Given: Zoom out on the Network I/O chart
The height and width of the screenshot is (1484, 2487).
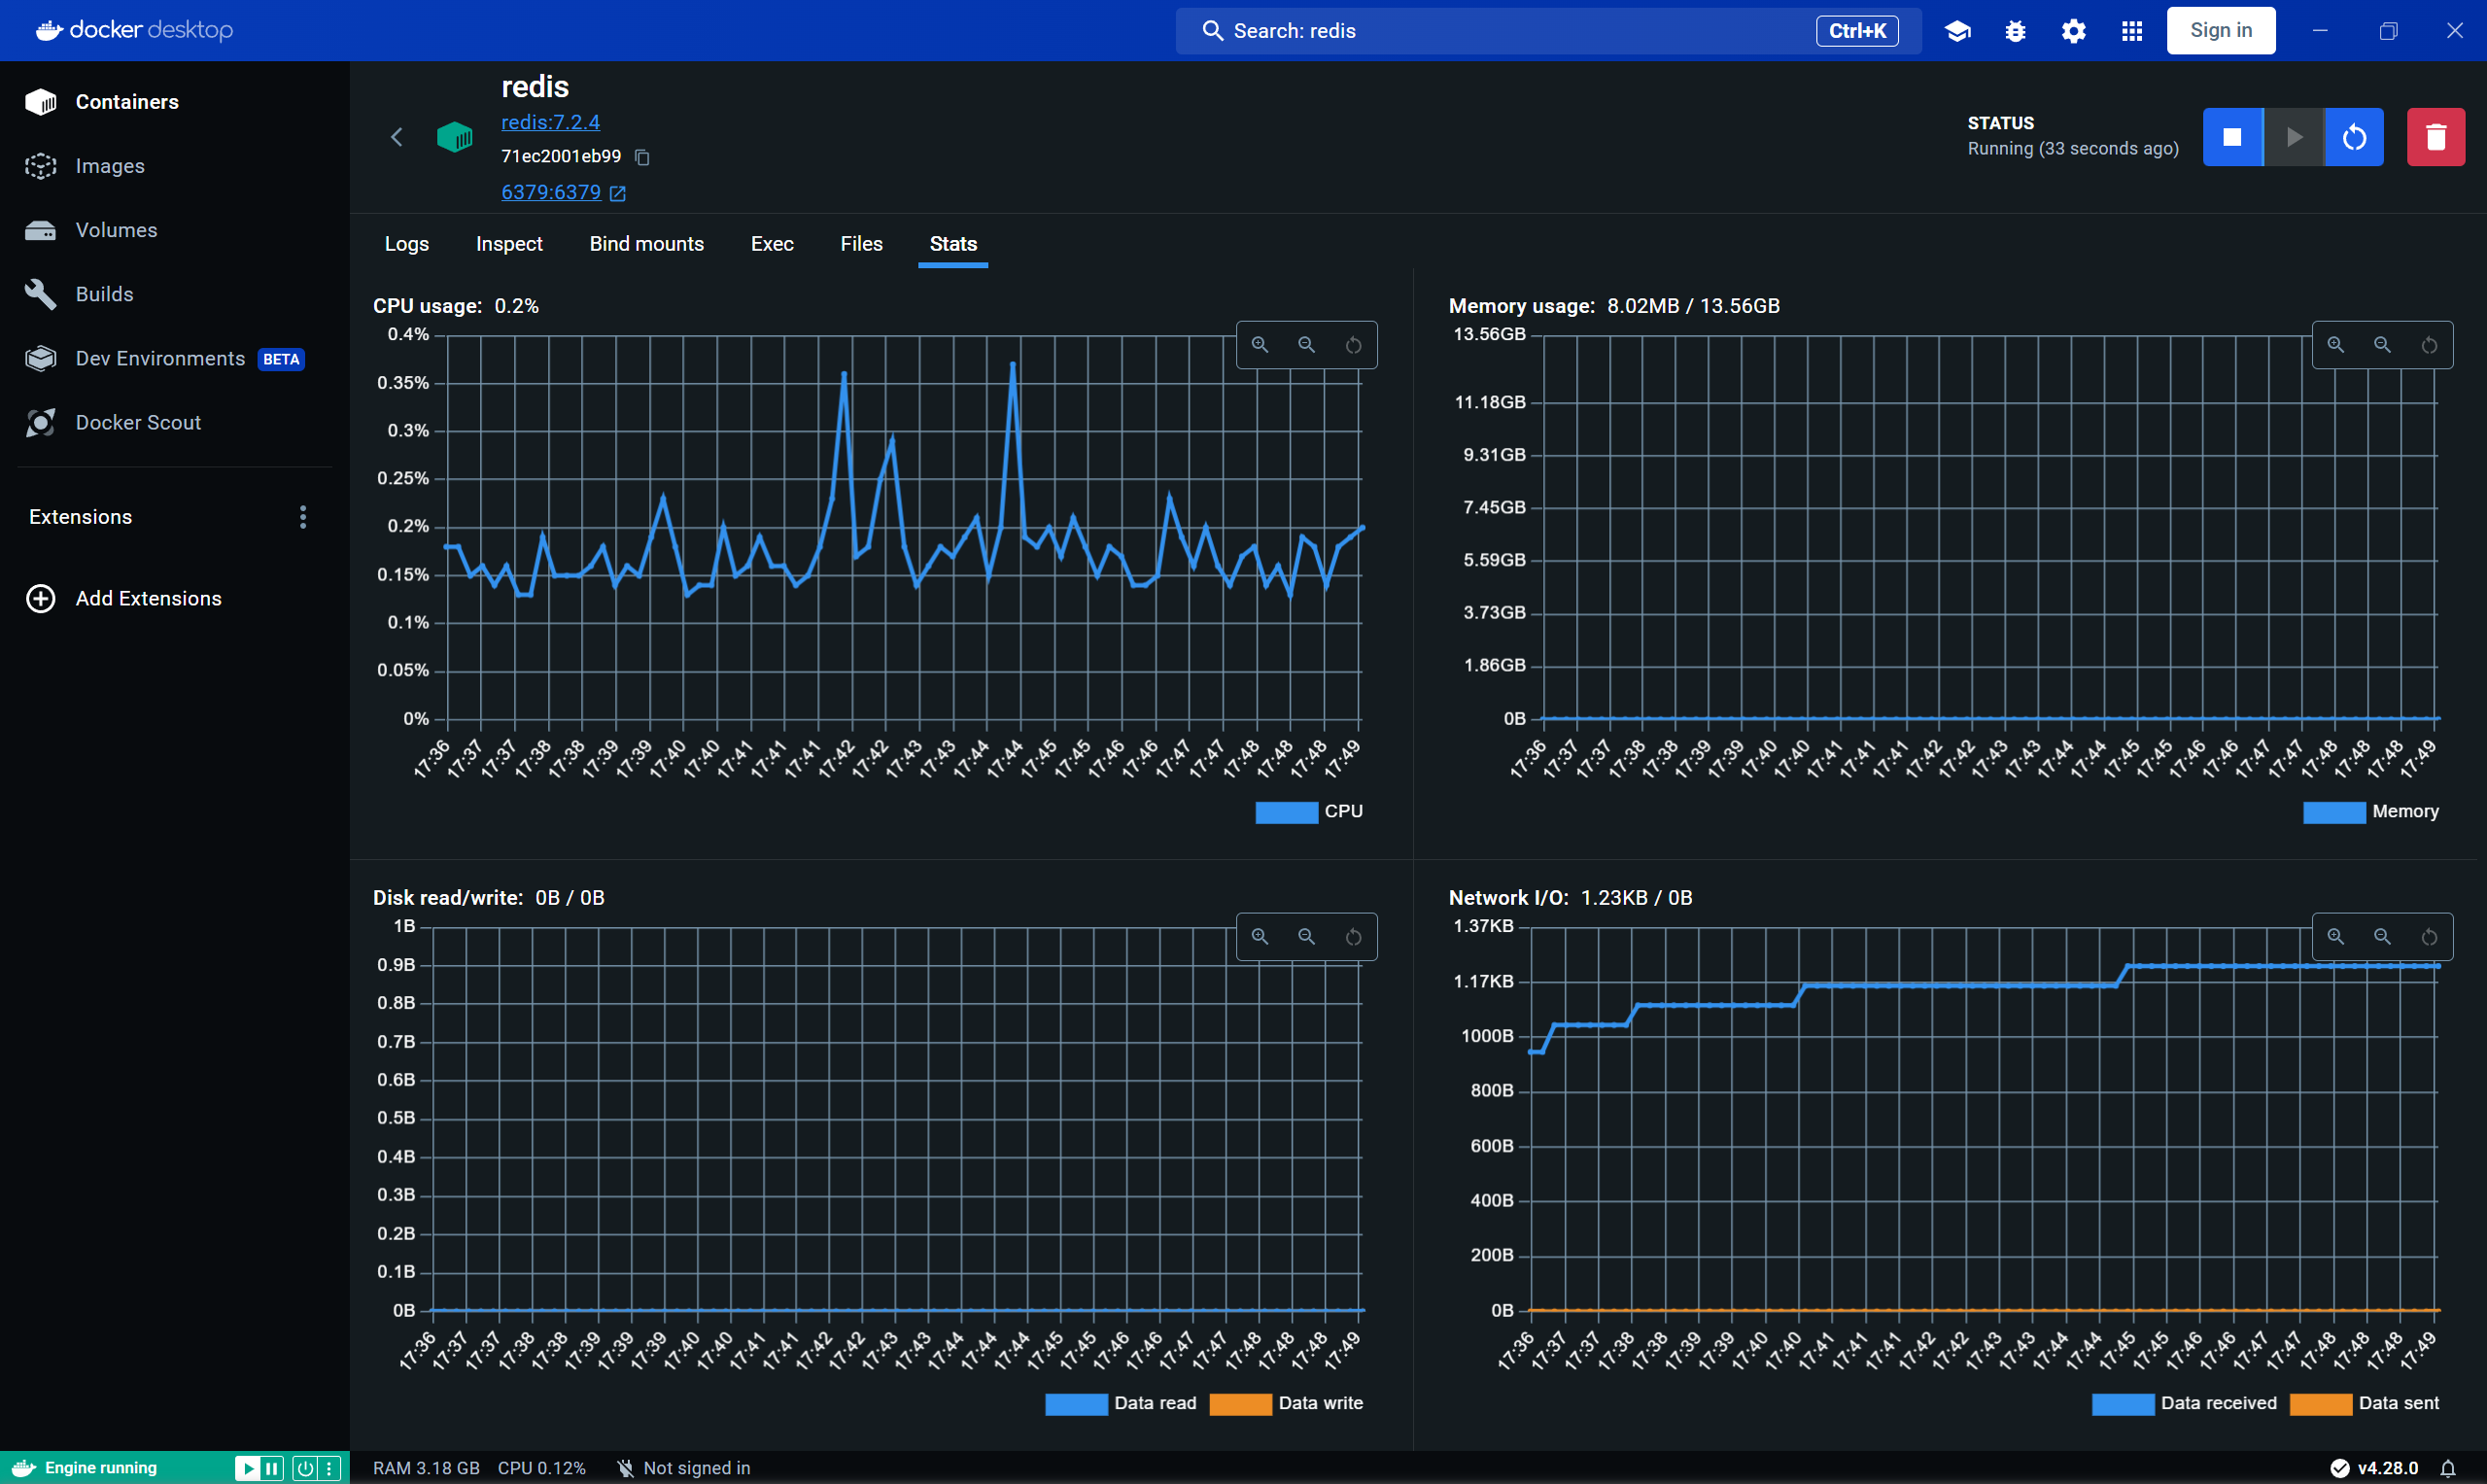Looking at the screenshot, I should point(2382,937).
